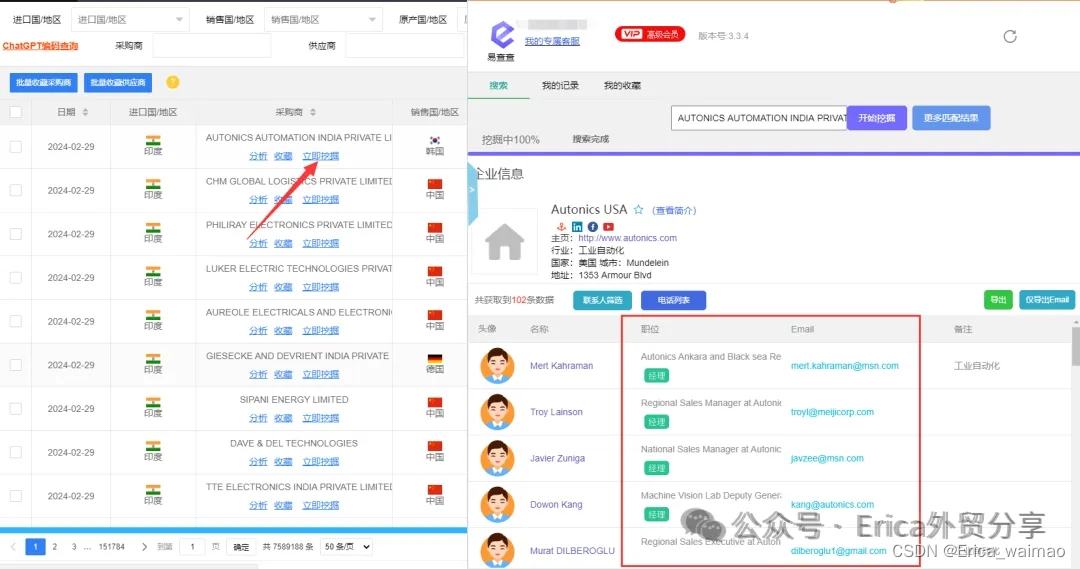Image resolution: width=1080 pixels, height=569 pixels.
Task: Click the contacts list vertical scrollbar
Action: pos(1076,344)
